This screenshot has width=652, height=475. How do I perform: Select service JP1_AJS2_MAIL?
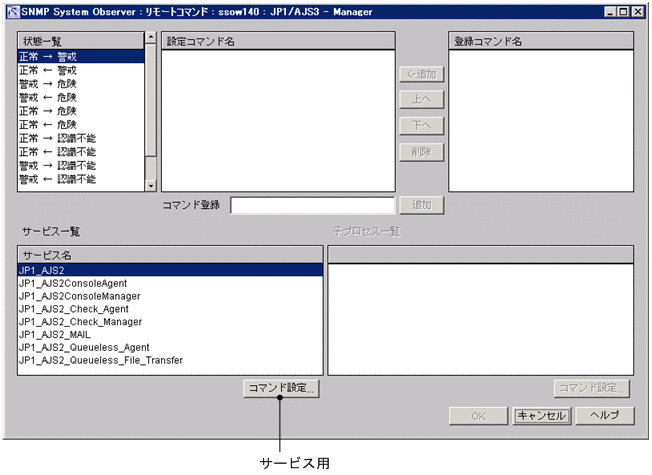[x=170, y=334]
